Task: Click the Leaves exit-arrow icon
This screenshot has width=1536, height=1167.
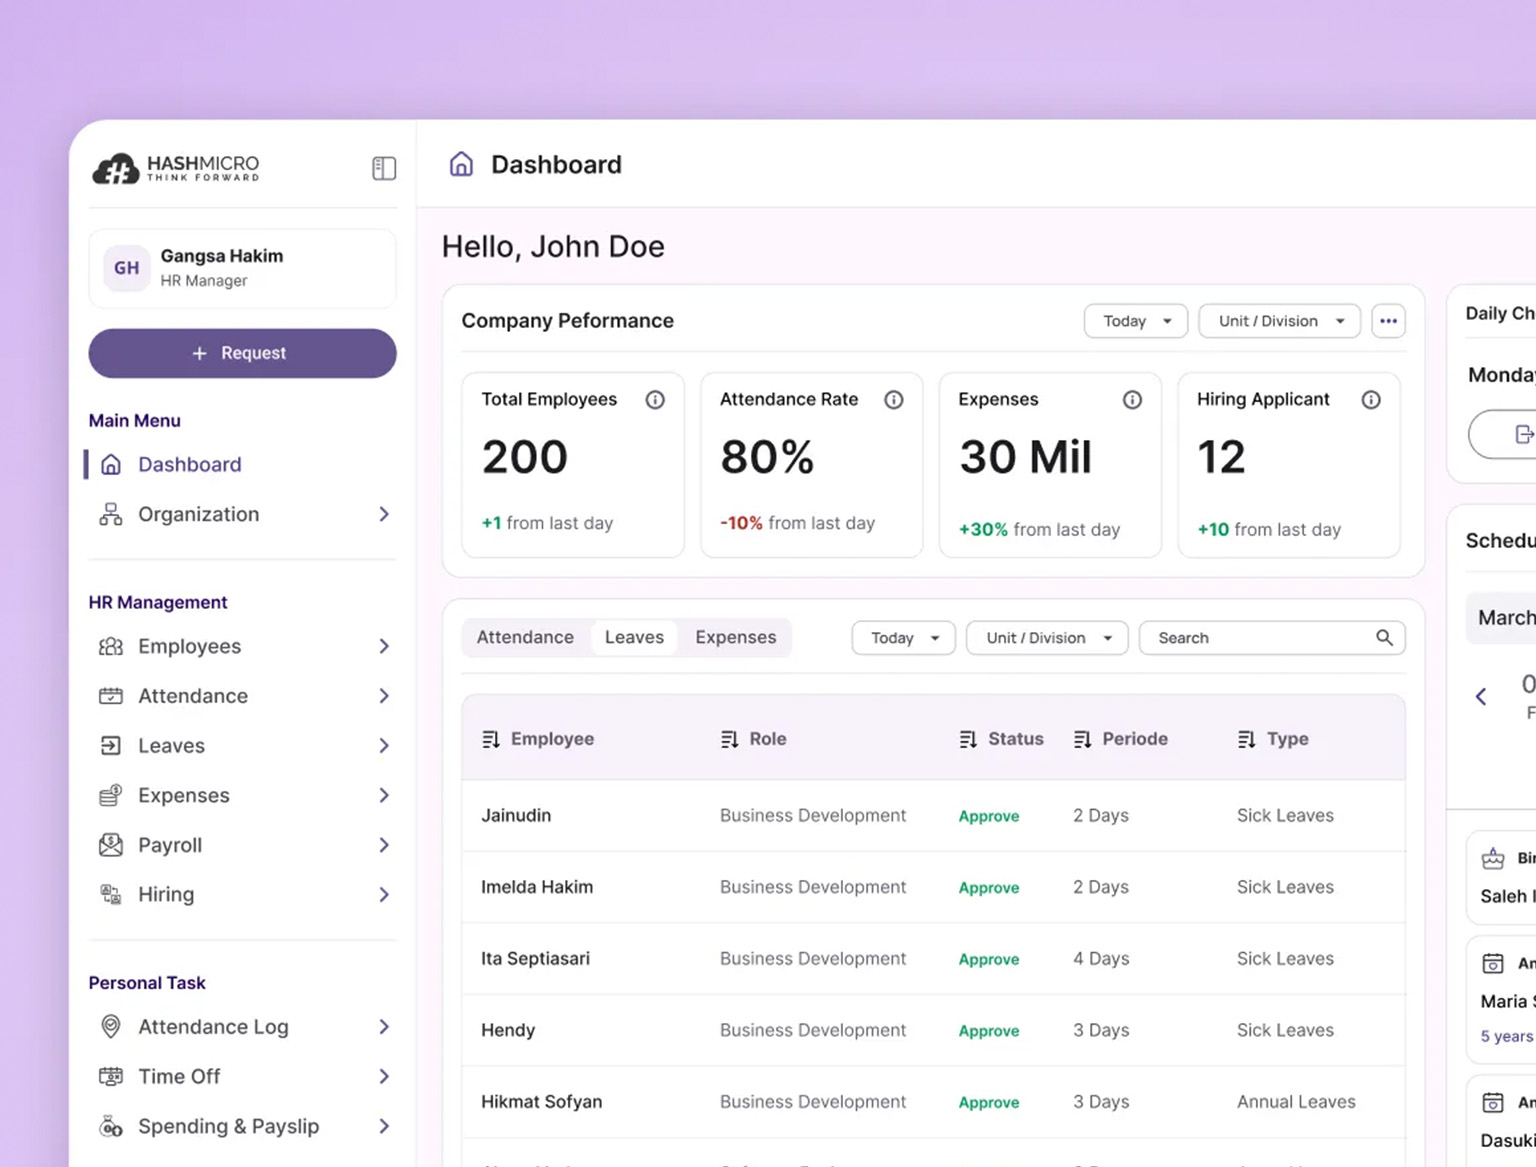Action: [x=111, y=746]
